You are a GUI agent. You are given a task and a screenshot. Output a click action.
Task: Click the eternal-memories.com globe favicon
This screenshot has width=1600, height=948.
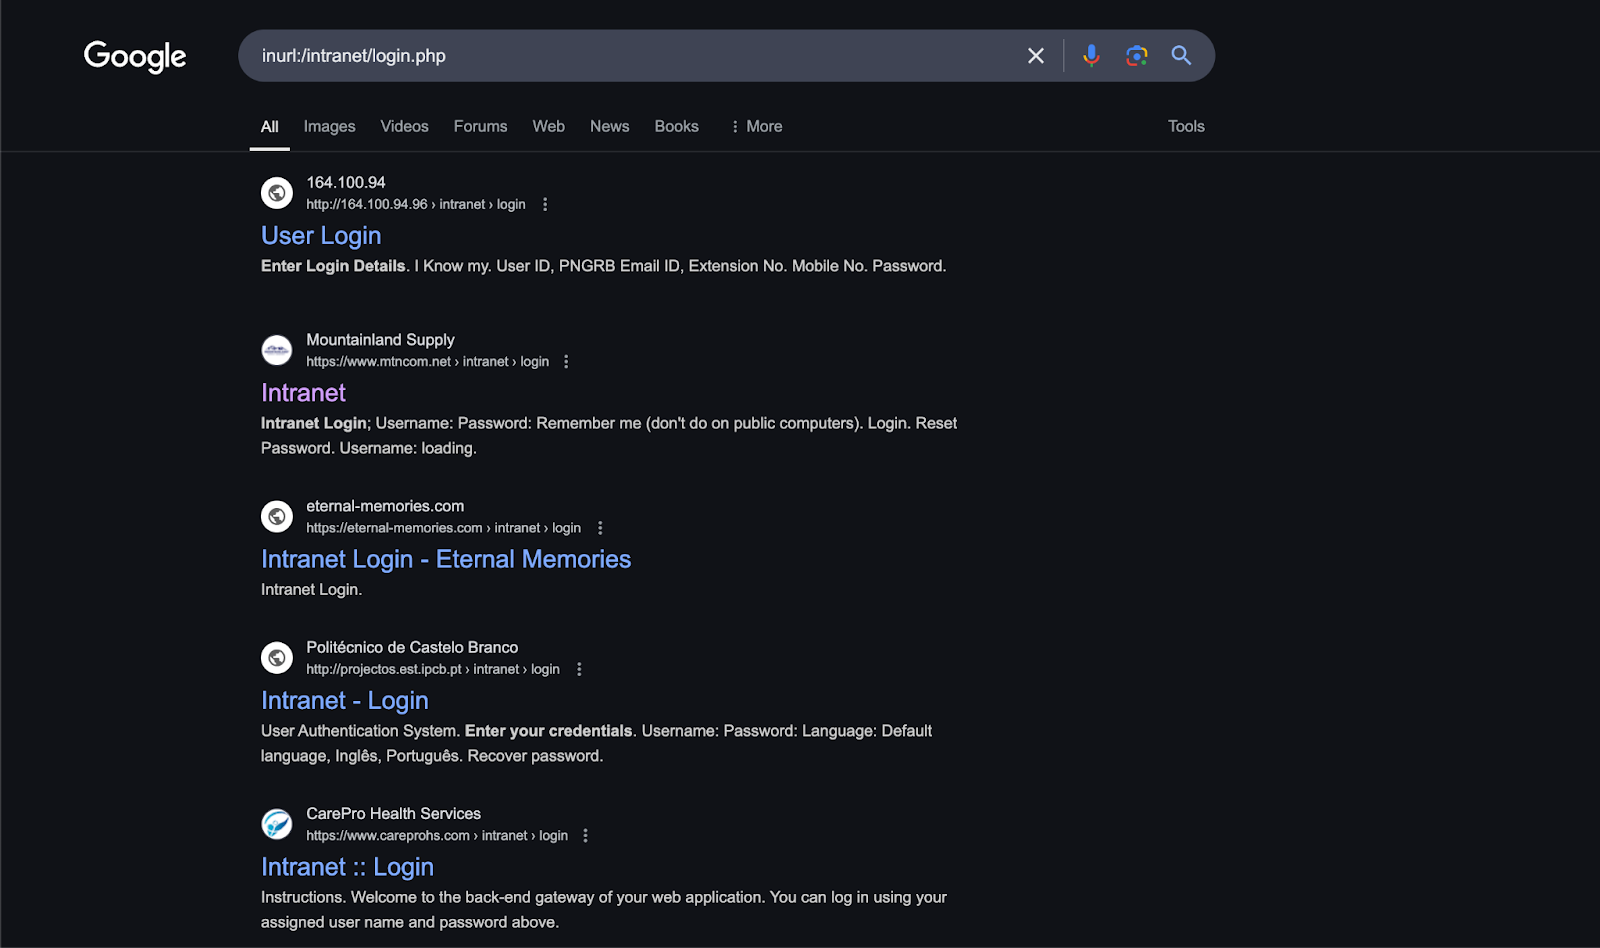click(277, 516)
